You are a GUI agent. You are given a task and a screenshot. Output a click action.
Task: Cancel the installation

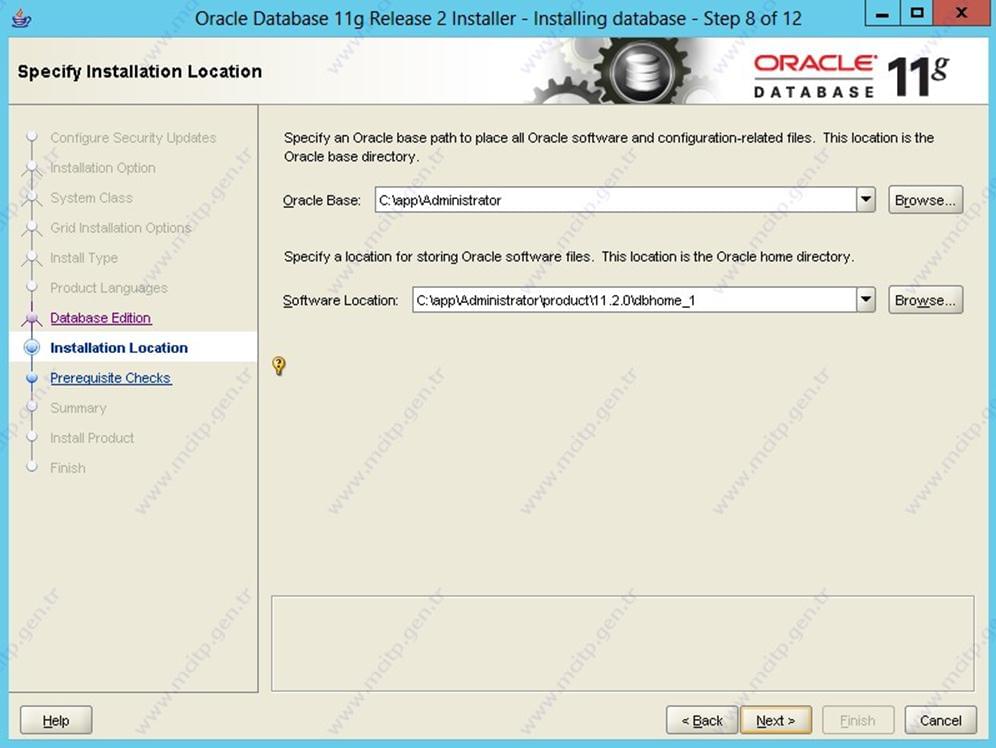click(x=941, y=720)
